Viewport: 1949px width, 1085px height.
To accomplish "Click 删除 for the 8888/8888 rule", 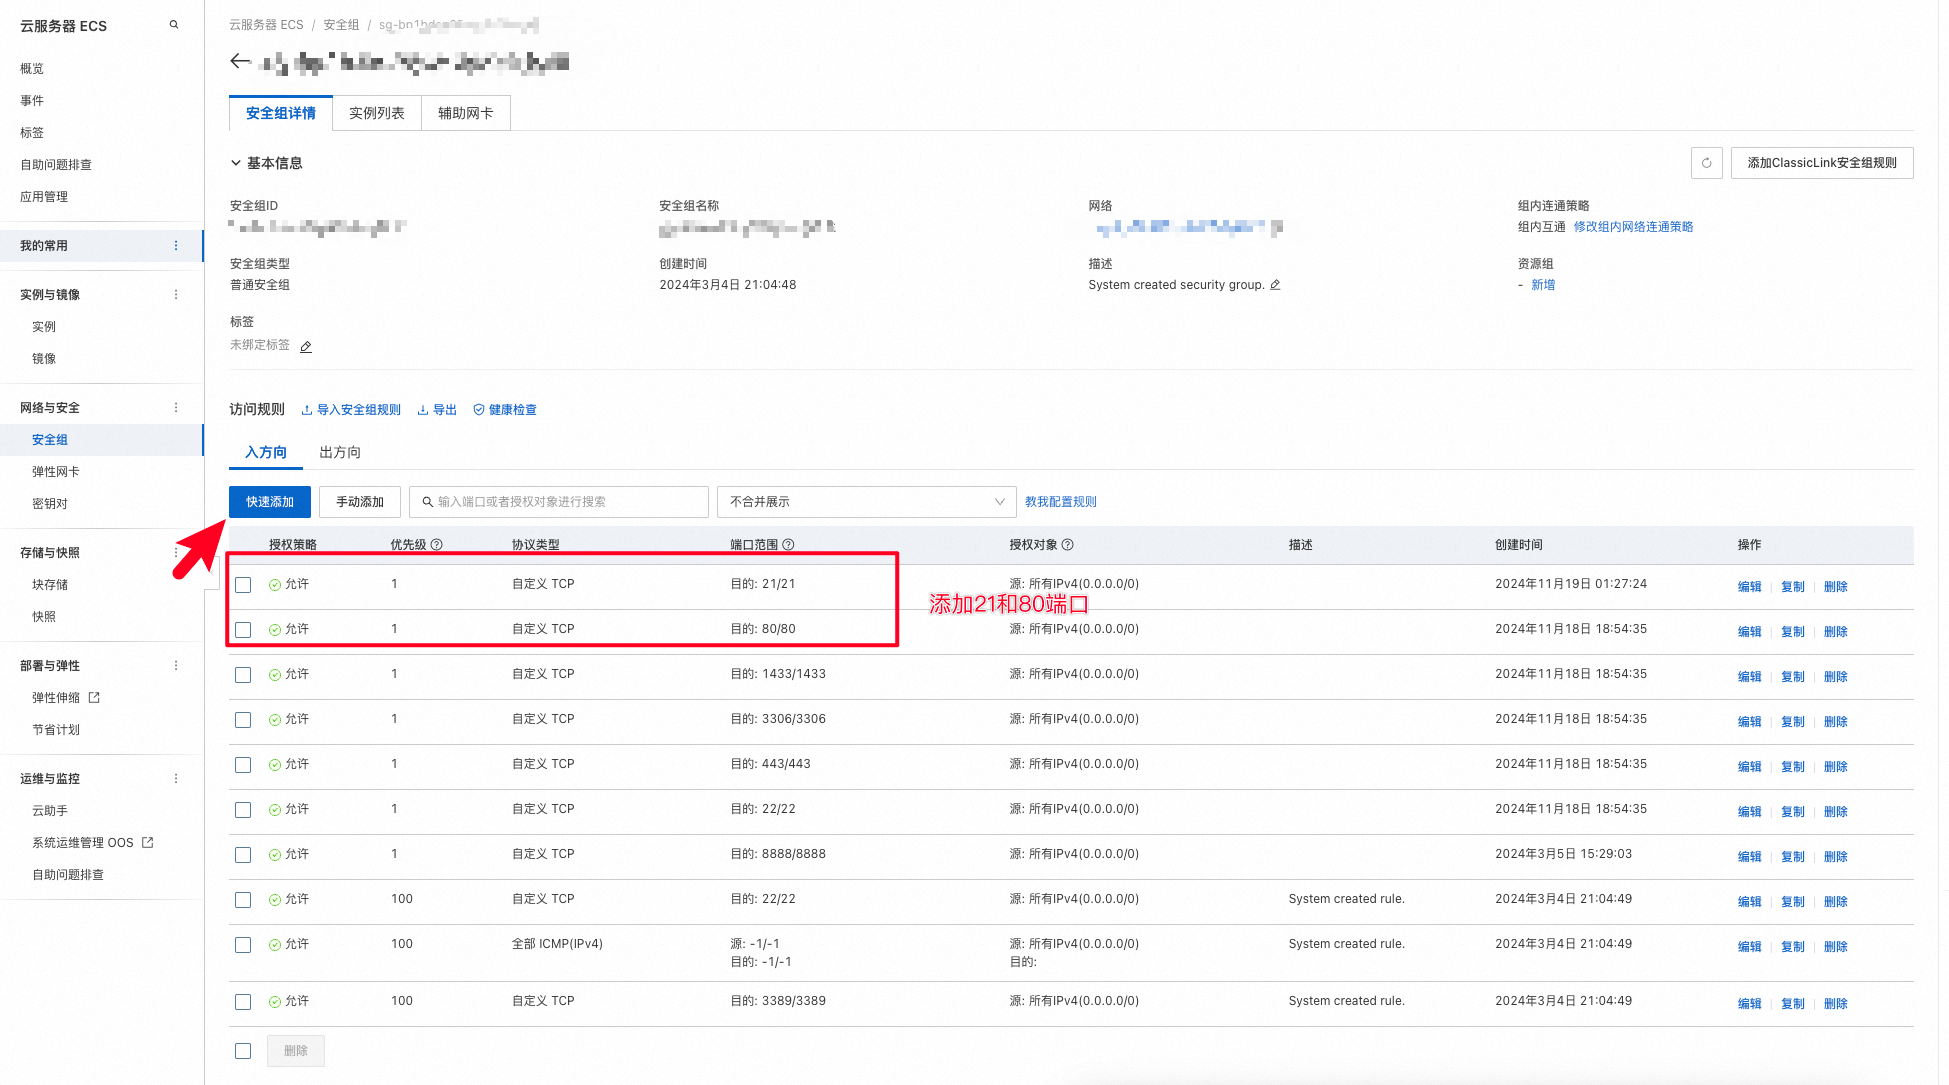I will [x=1836, y=857].
